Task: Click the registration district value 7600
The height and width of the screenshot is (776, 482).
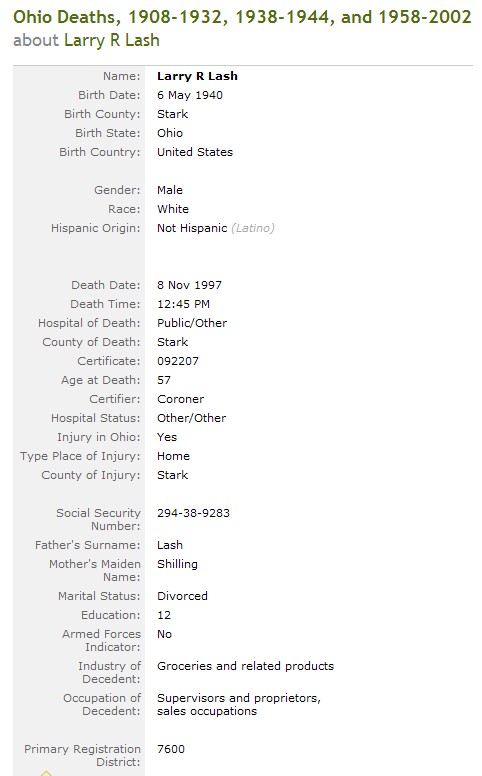Action: [171, 749]
